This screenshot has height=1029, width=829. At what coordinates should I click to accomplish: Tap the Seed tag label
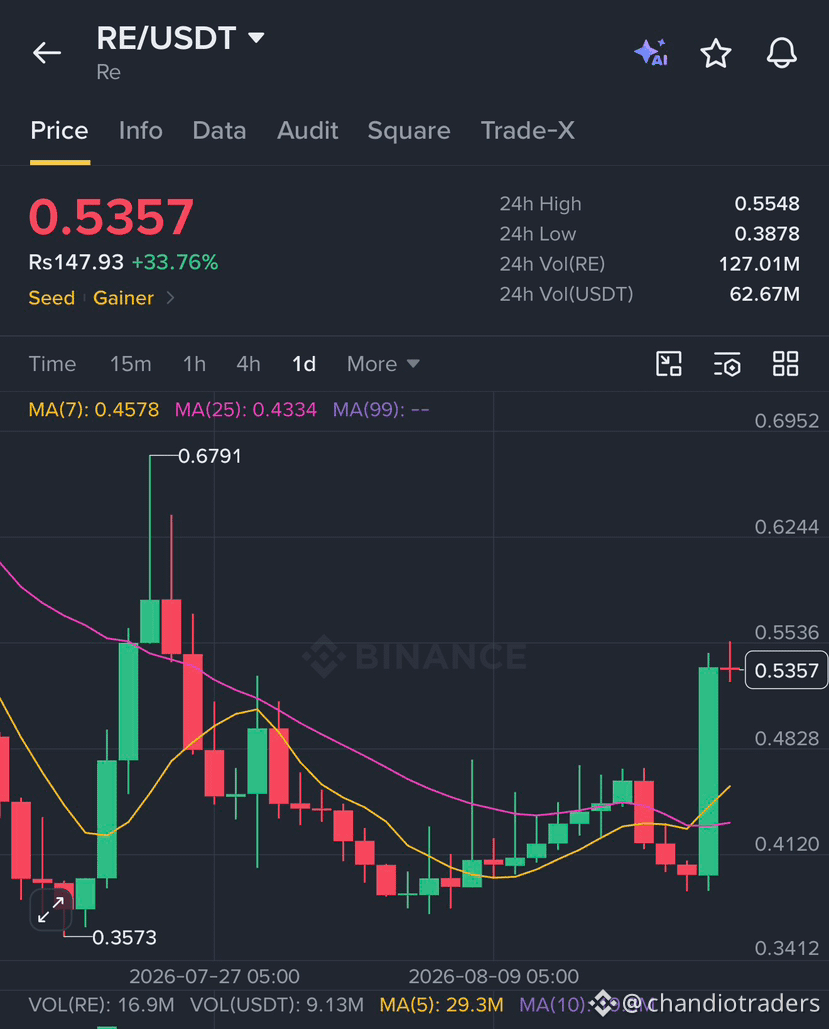[52, 298]
